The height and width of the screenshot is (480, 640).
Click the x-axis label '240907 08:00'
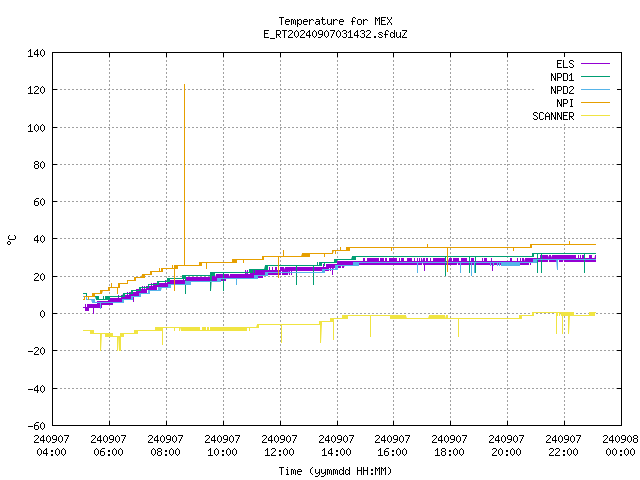coord(165,446)
